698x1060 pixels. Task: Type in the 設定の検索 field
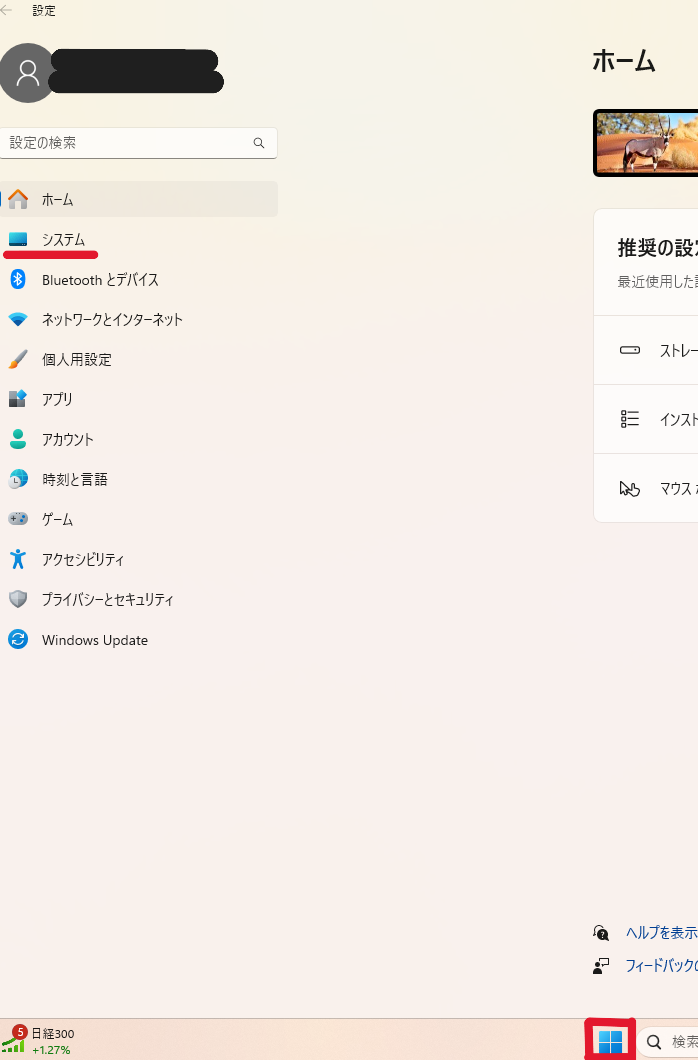pyautogui.click(x=125, y=143)
